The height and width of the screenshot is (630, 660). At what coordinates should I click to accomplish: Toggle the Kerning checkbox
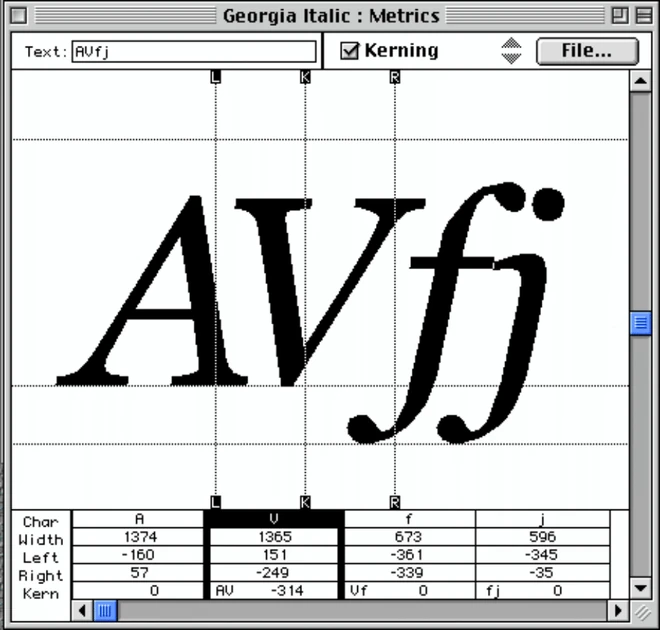tap(349, 51)
